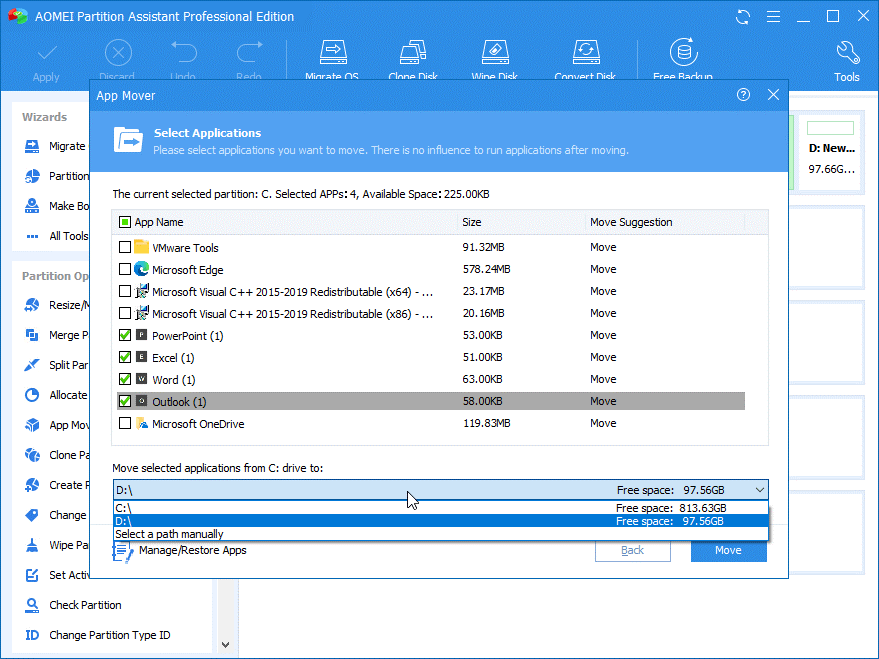
Task: Collapse the destination drive dropdown arrow
Action: tap(759, 490)
